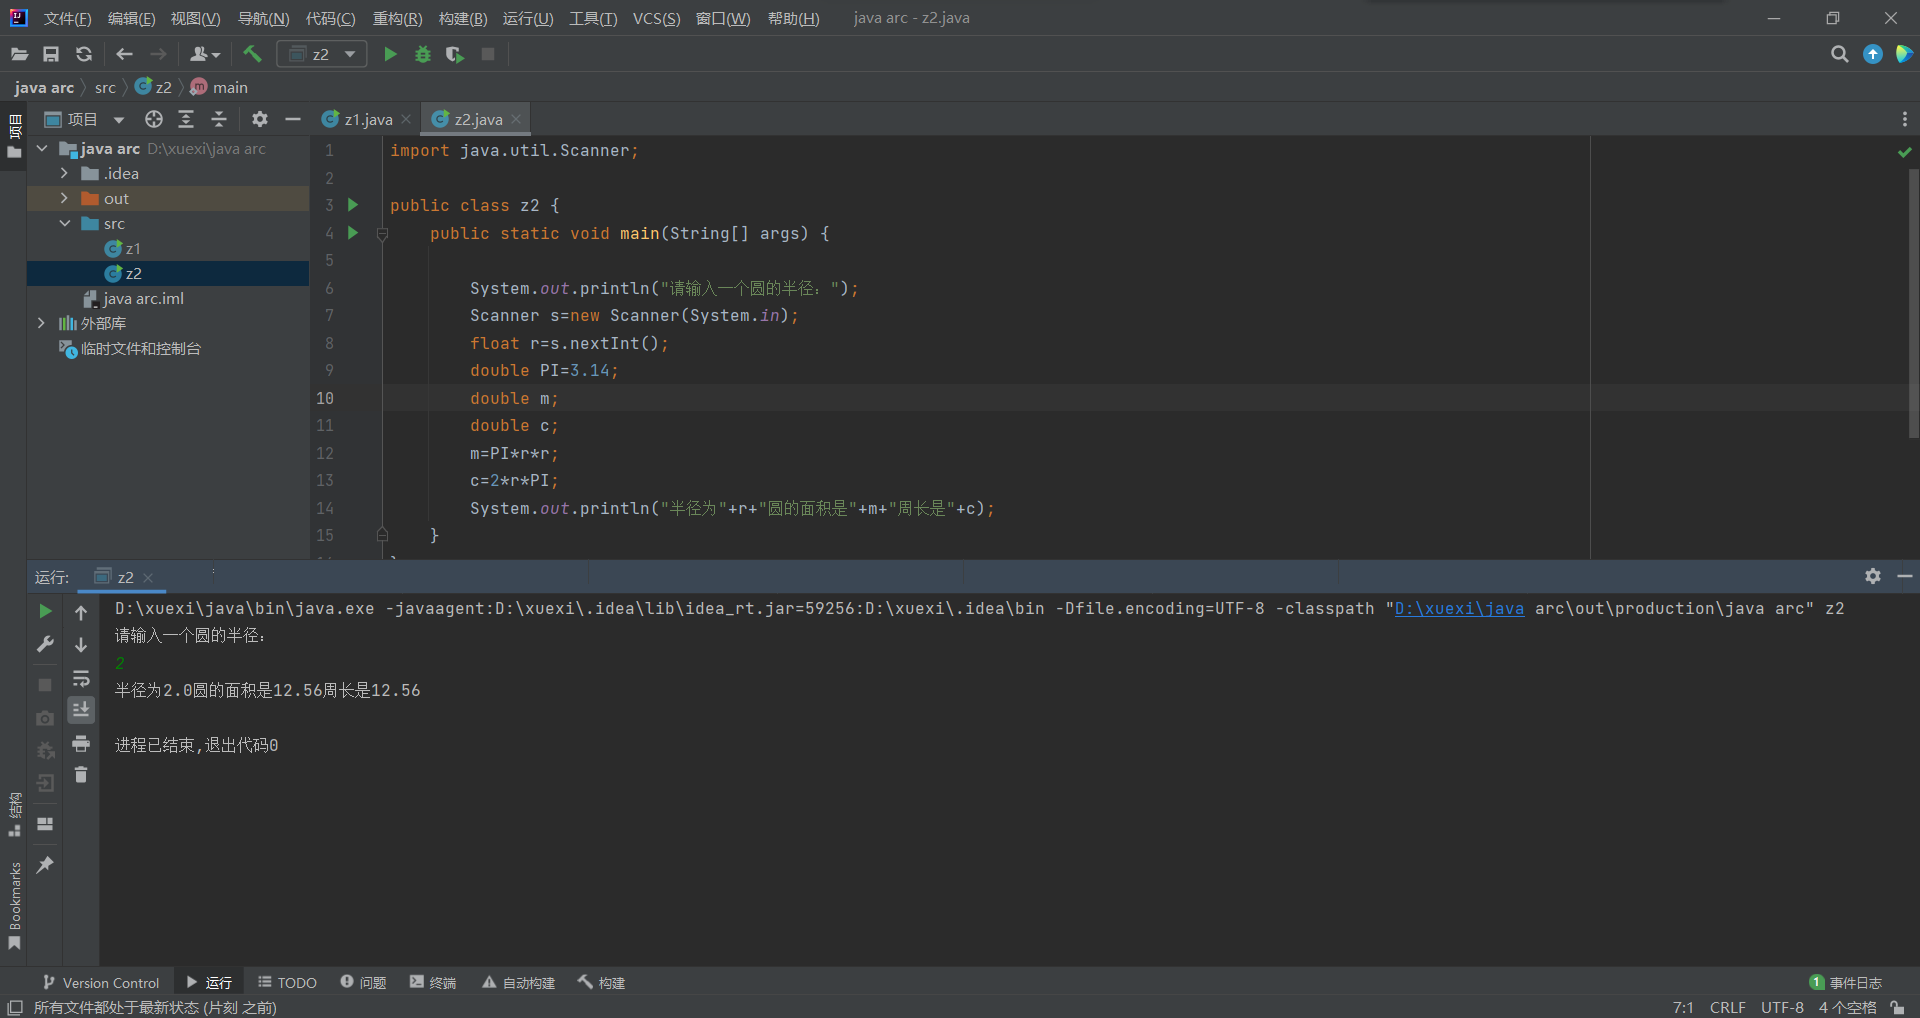
Task: Click the Sync/reload from disk icon
Action: tap(84, 54)
